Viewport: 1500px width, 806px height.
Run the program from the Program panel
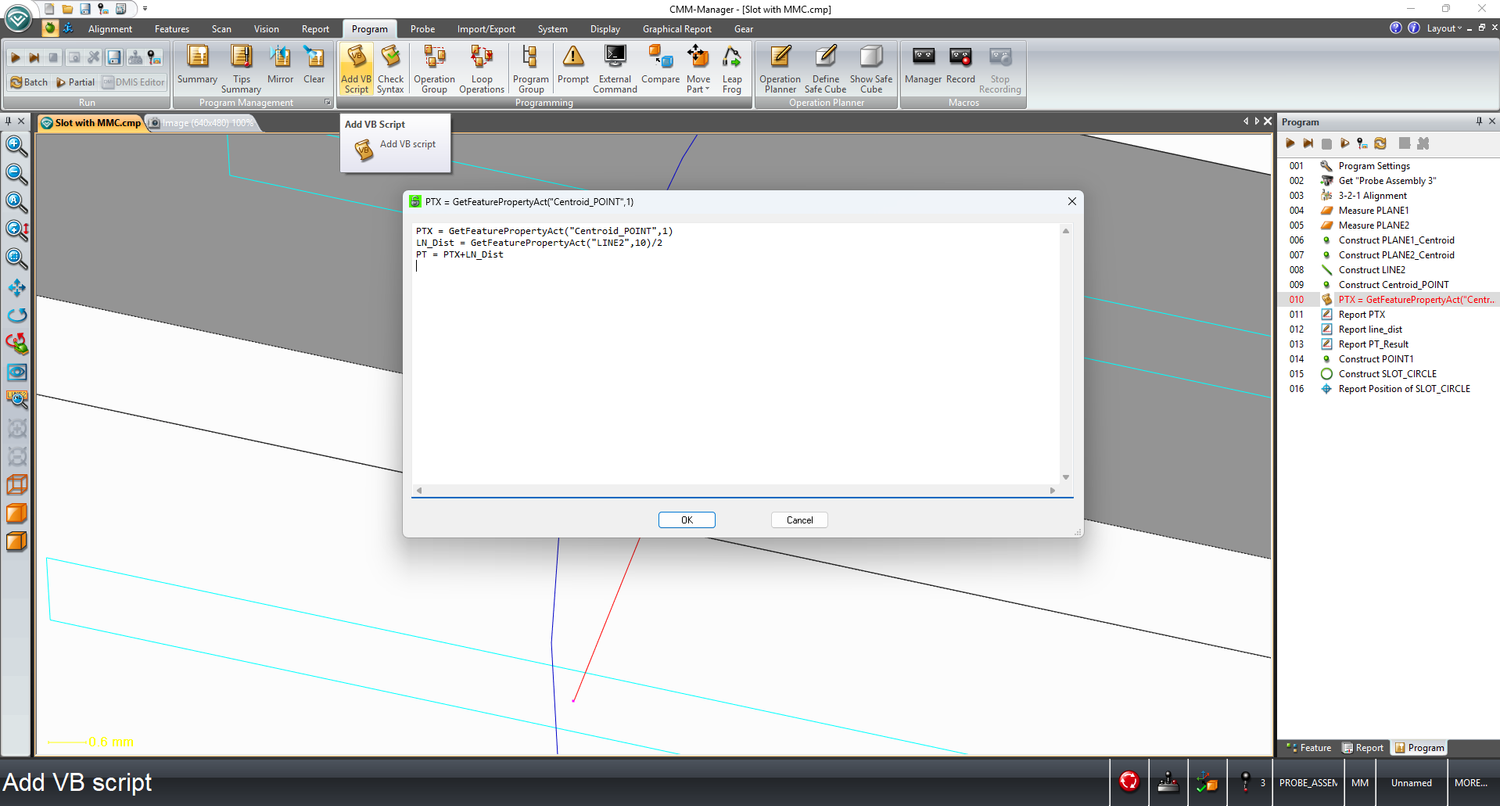[1290, 143]
